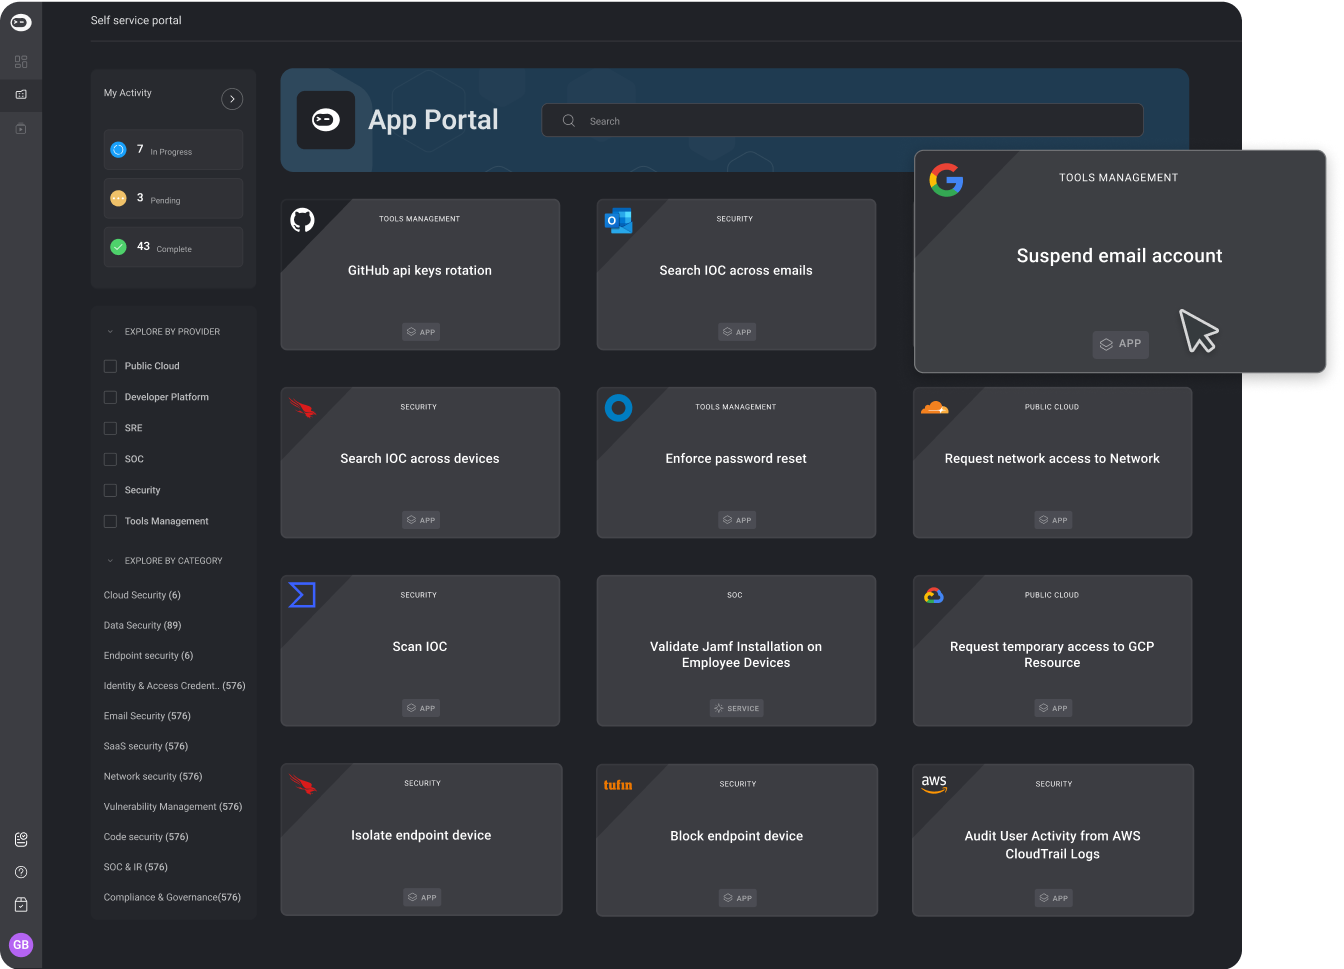Image resolution: width=1344 pixels, height=969 pixels.
Task: Collapse the Explore By Category section
Action: (x=109, y=560)
